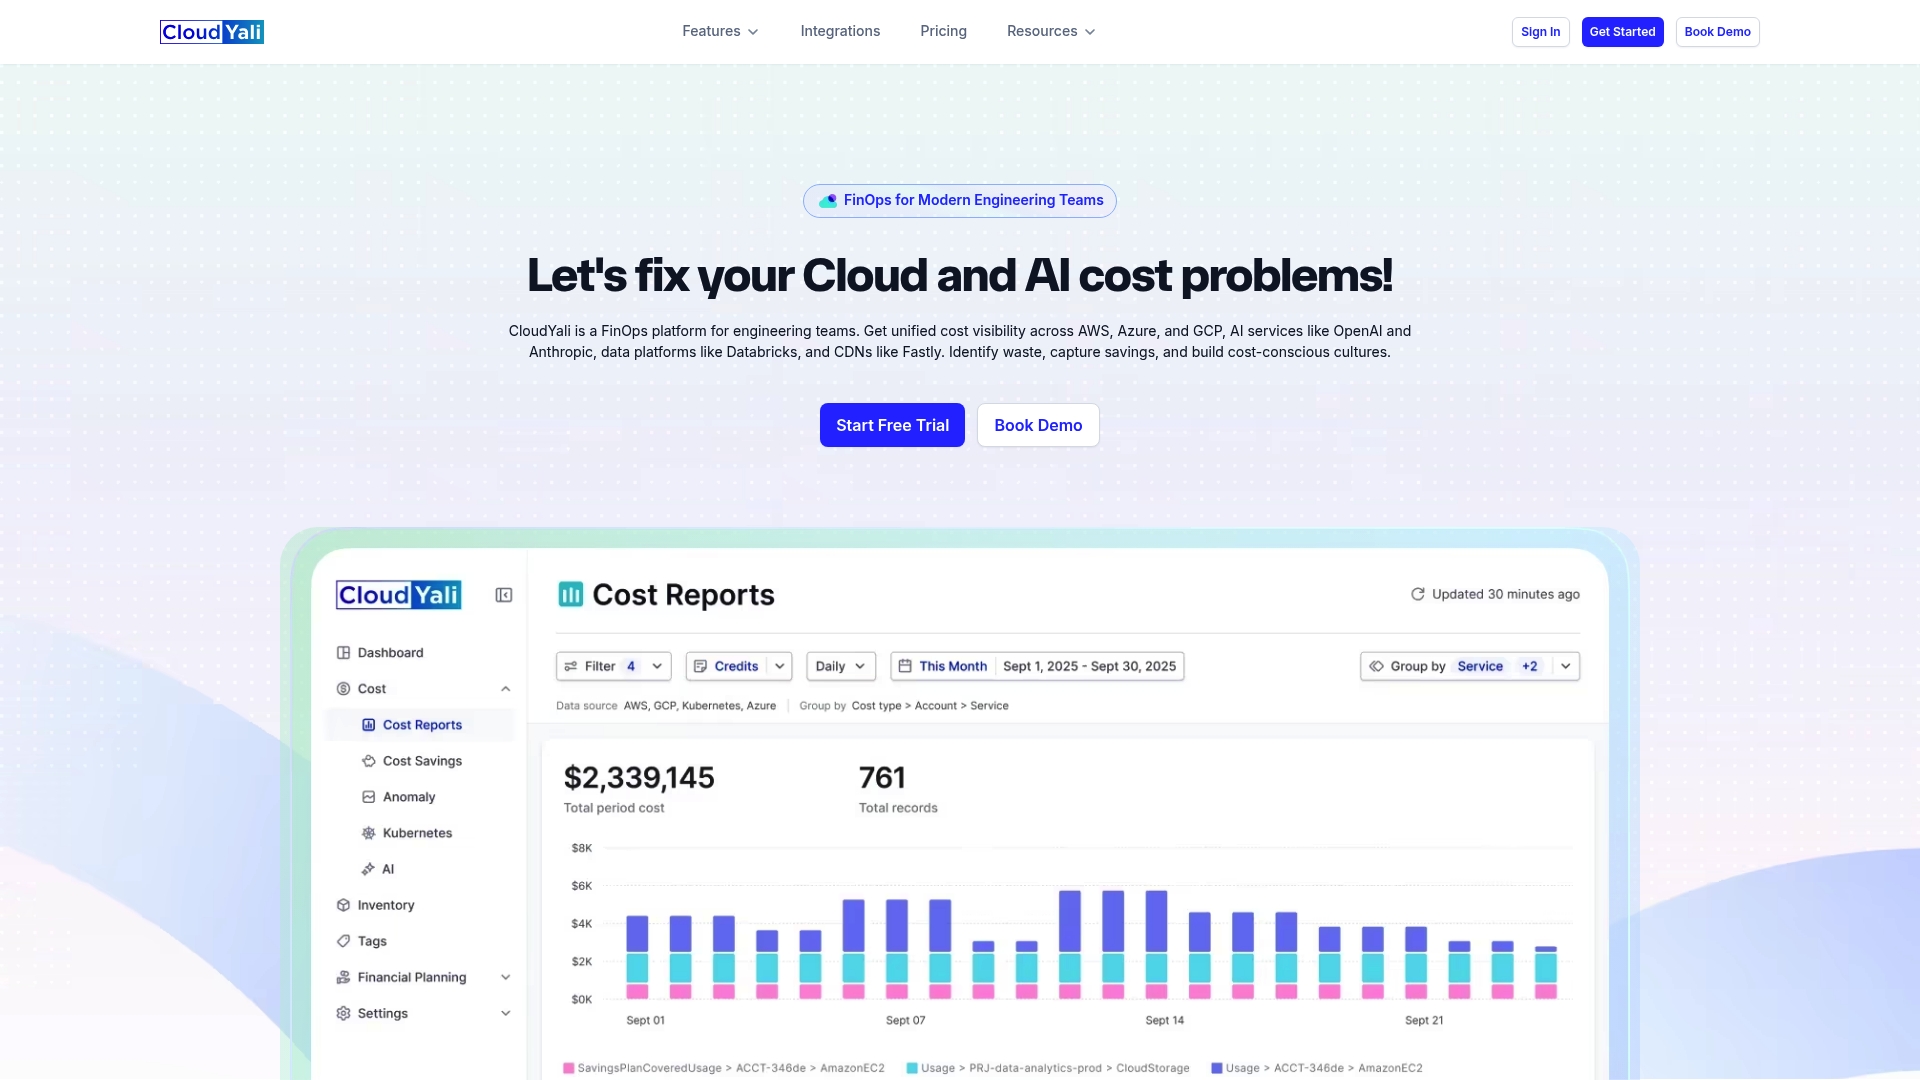Click the Financial Planning icon

343,977
